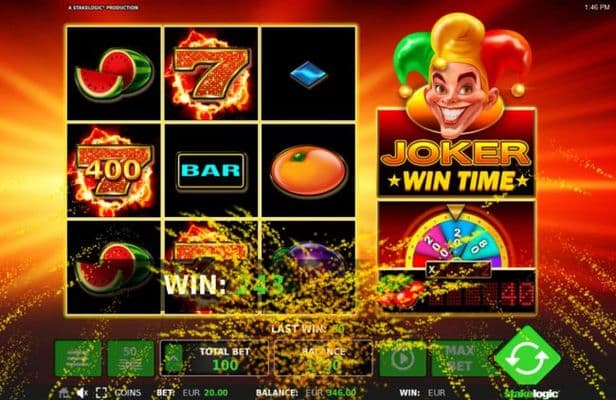Go to home icon in bottom bar

pos(64,393)
